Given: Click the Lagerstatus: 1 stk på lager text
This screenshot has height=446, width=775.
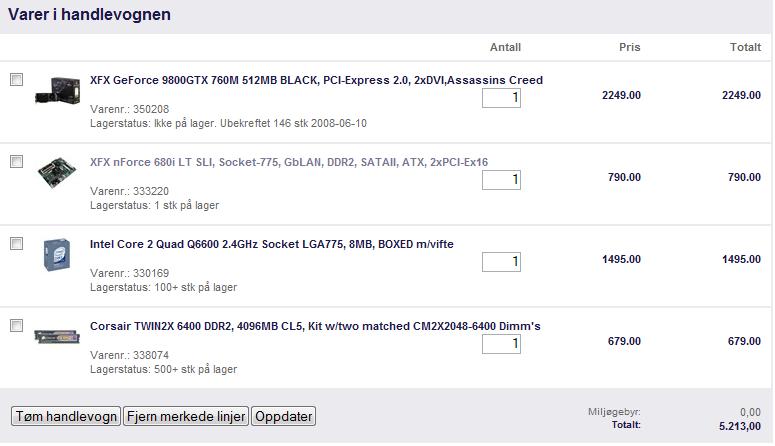Looking at the screenshot, I should (154, 206).
